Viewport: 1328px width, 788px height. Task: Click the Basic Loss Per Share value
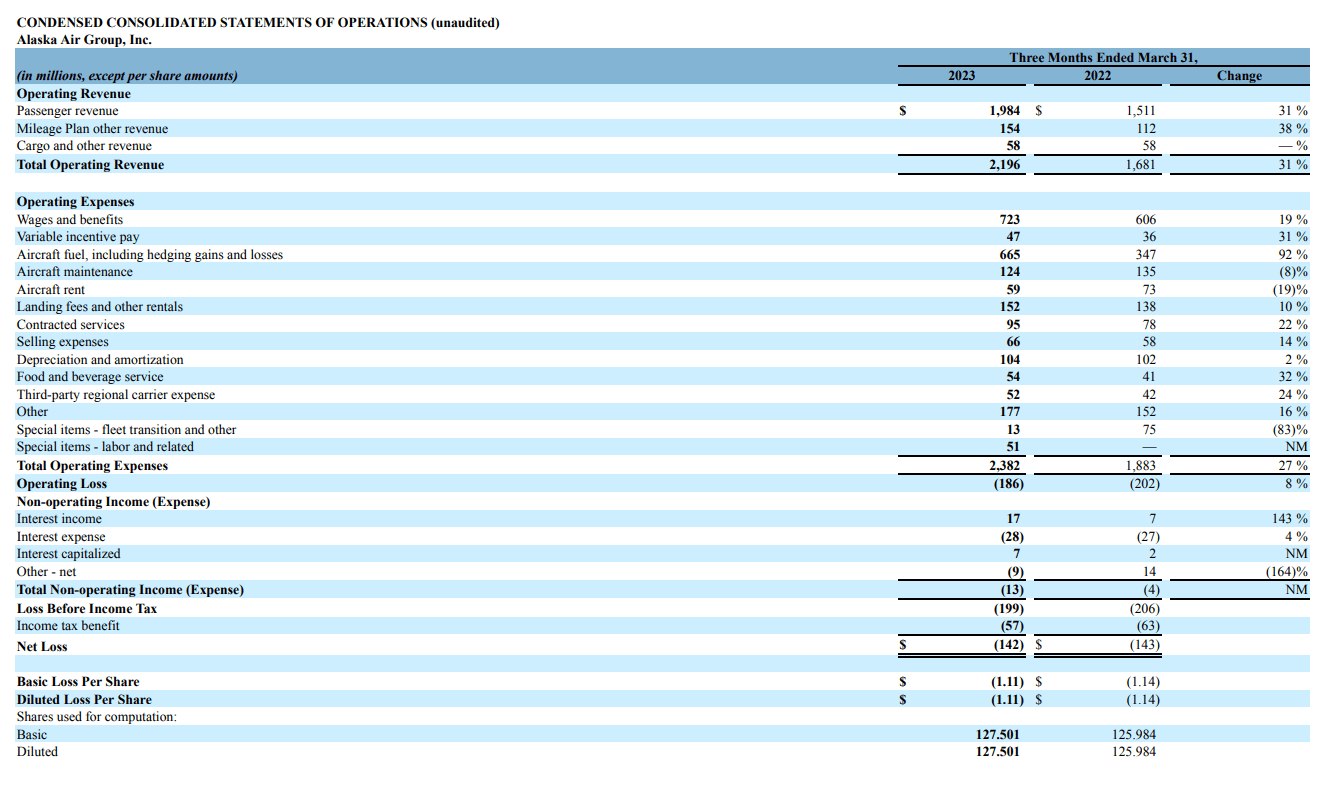[x=1004, y=681]
